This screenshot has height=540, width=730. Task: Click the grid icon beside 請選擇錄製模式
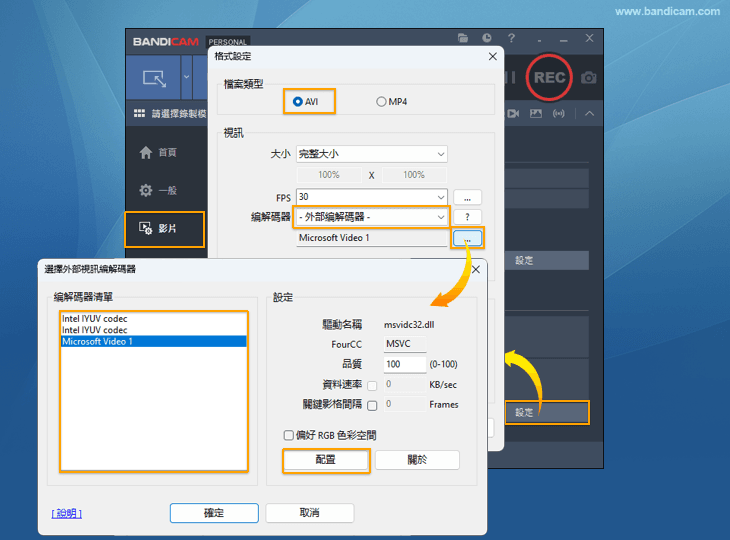(x=139, y=114)
